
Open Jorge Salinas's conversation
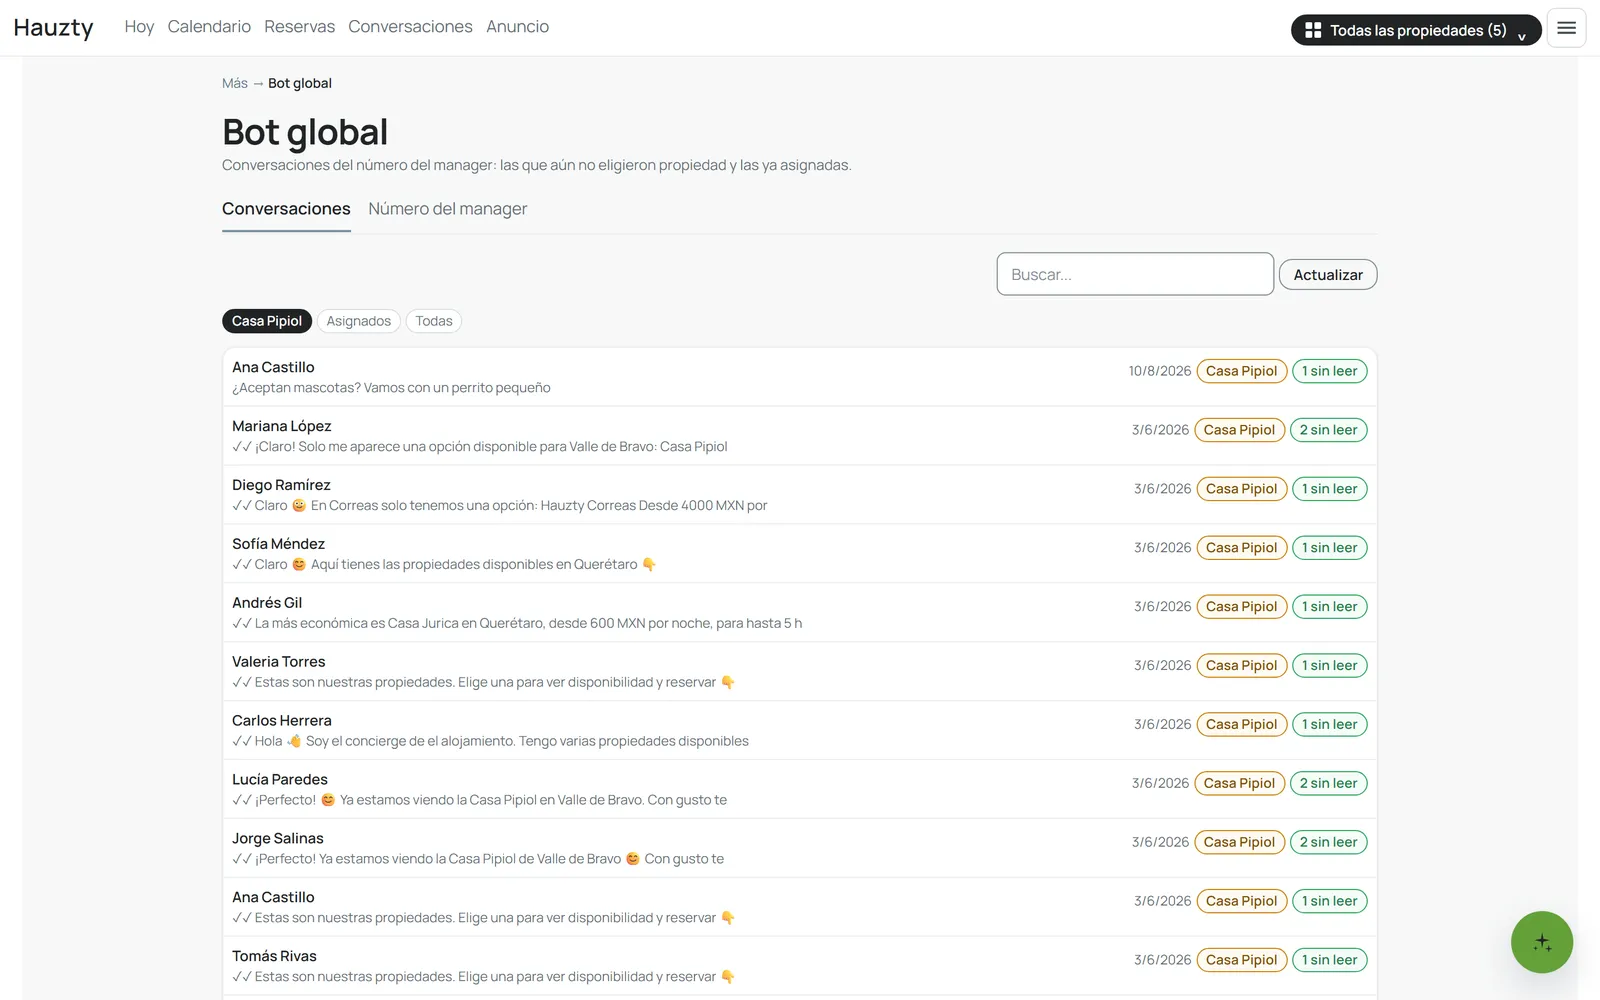point(799,849)
